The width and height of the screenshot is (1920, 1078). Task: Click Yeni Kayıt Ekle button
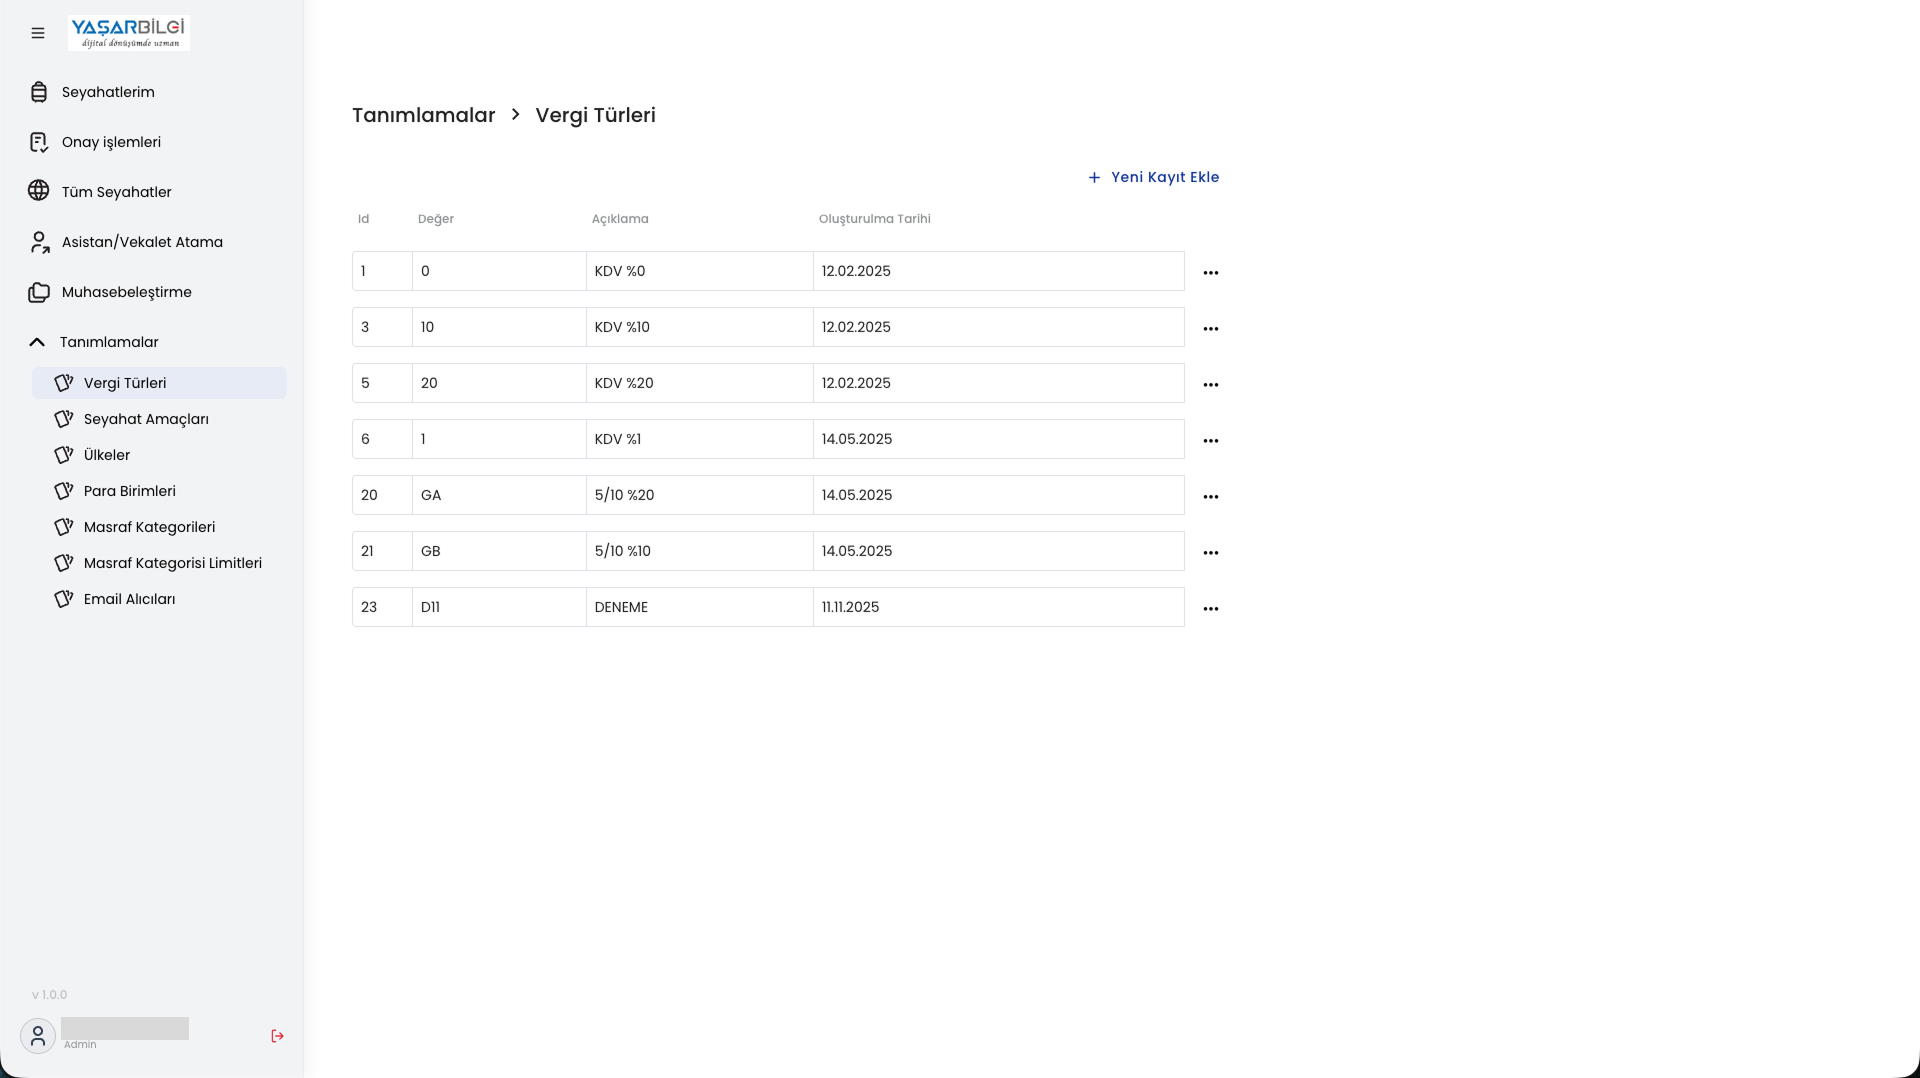(x=1153, y=177)
